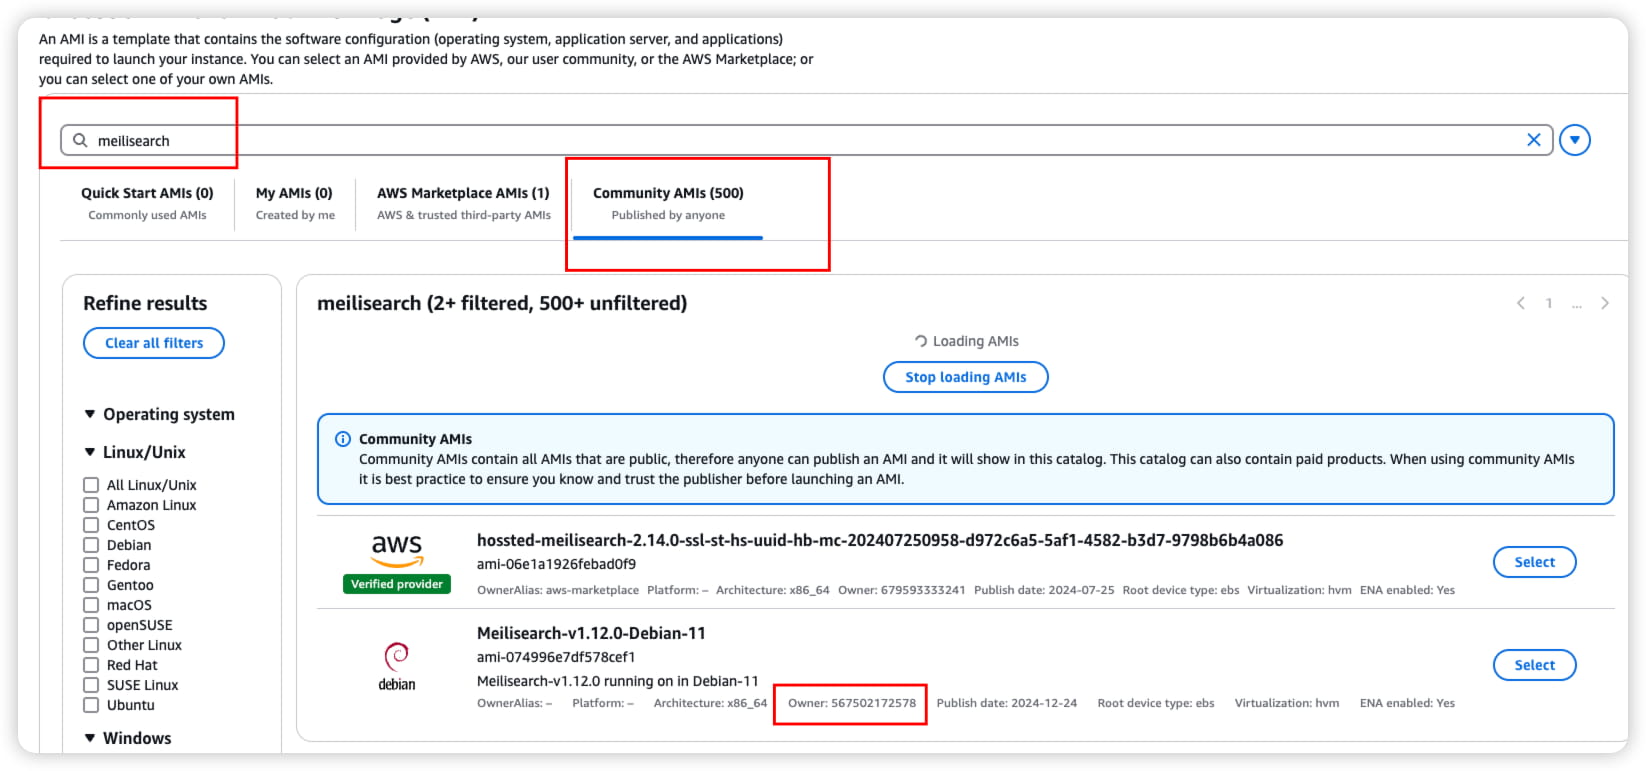
Task: Check the Amazon Linux filter
Action: pos(91,505)
